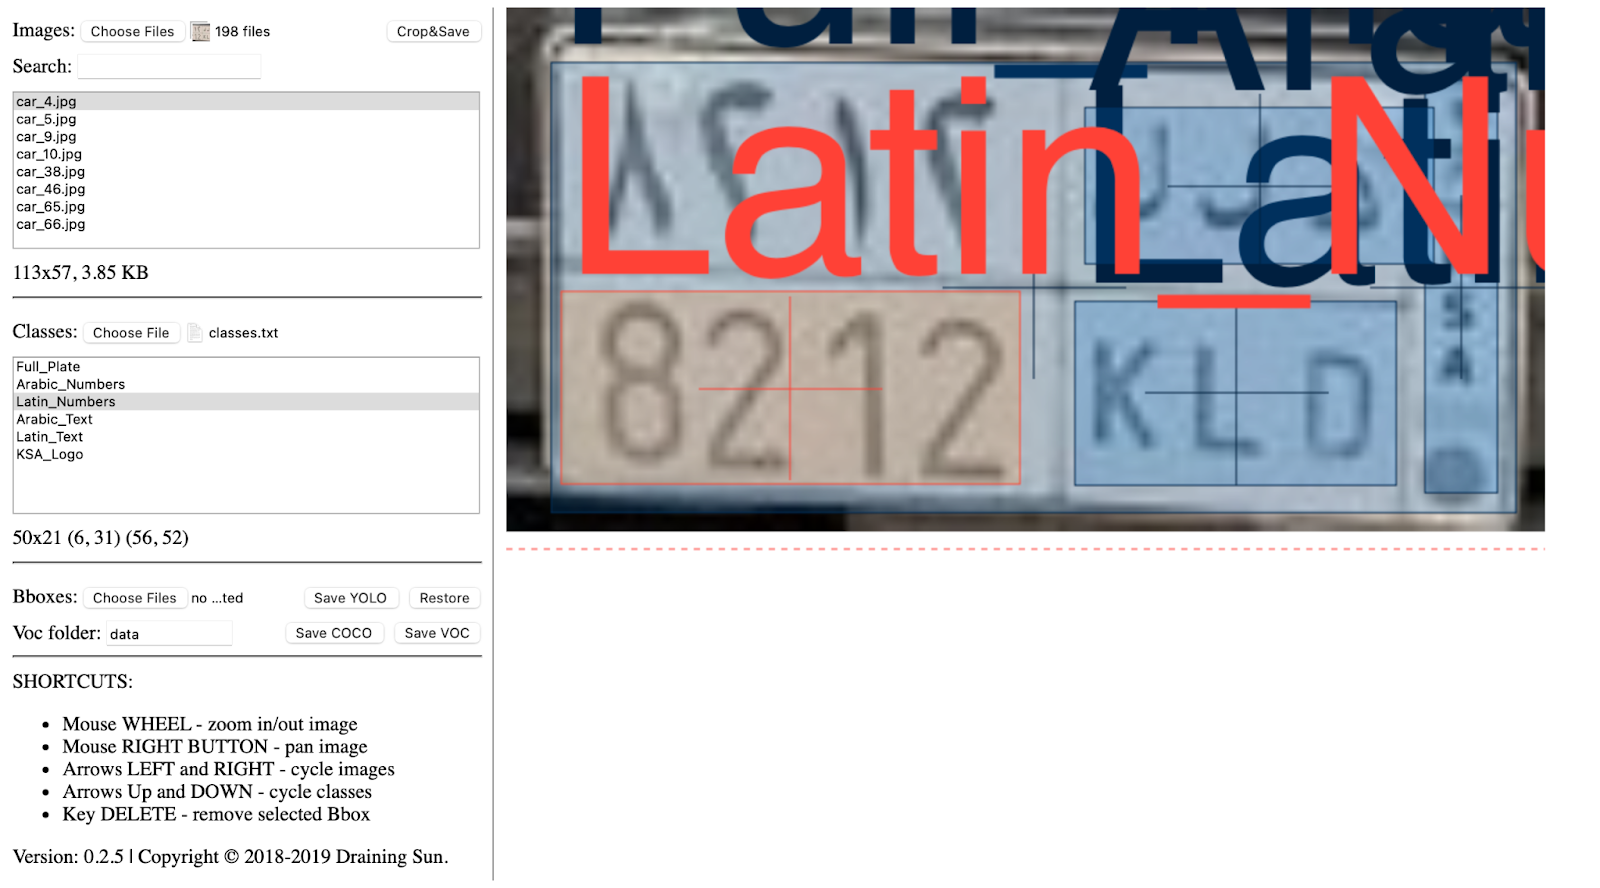Pick the KSA_Logo class
The width and height of the screenshot is (1600, 888).
50,454
